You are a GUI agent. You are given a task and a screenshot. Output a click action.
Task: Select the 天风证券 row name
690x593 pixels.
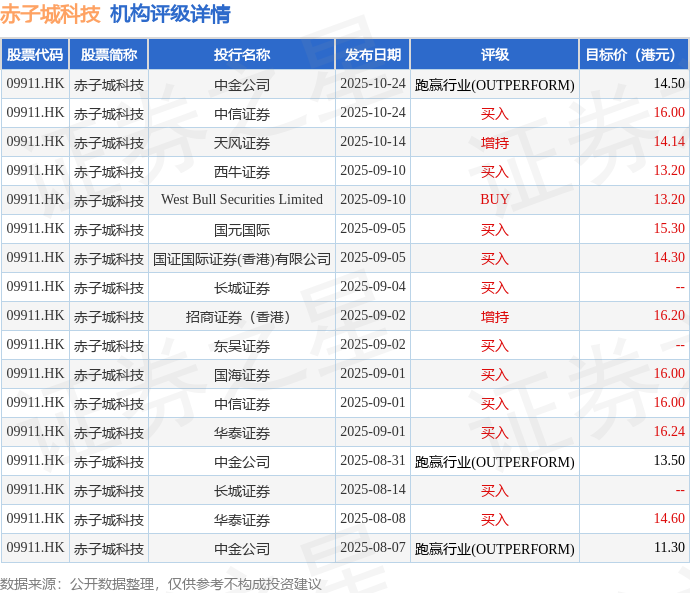pos(242,142)
